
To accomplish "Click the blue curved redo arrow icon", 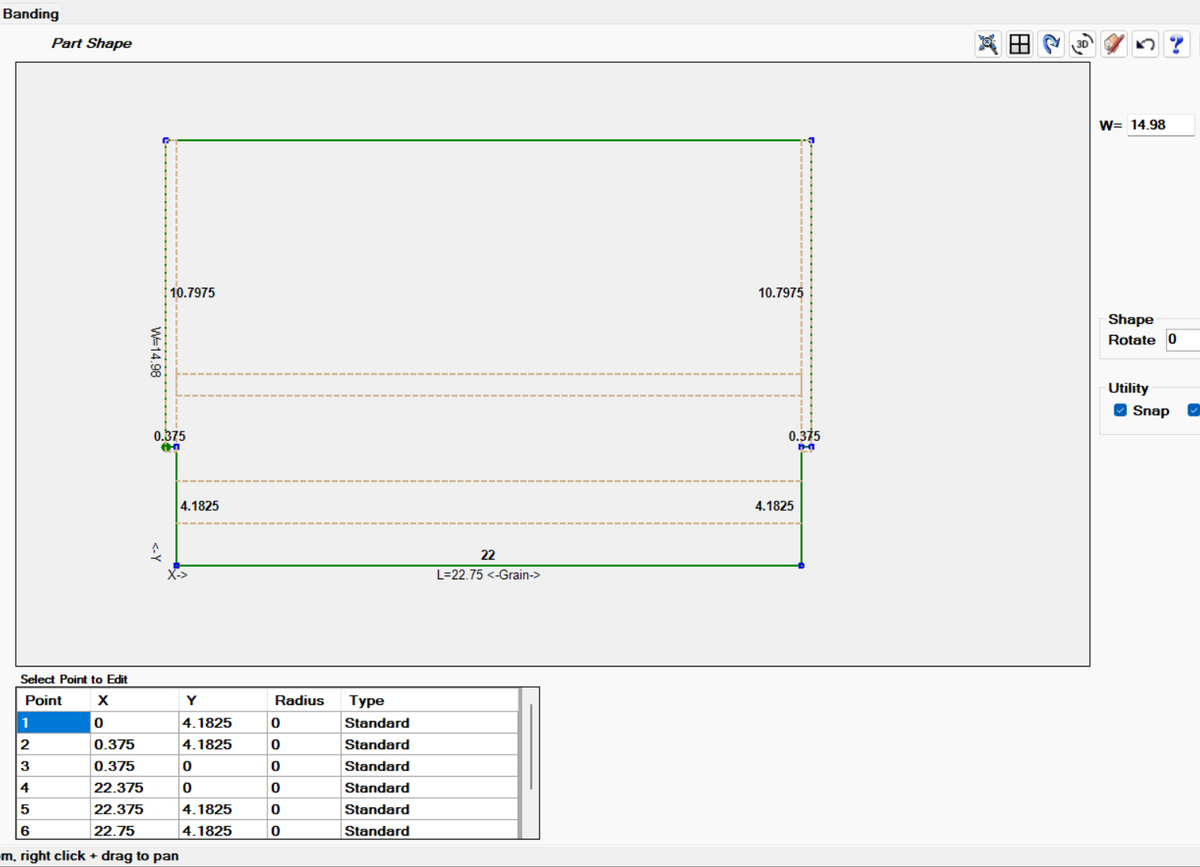I will coord(1051,44).
